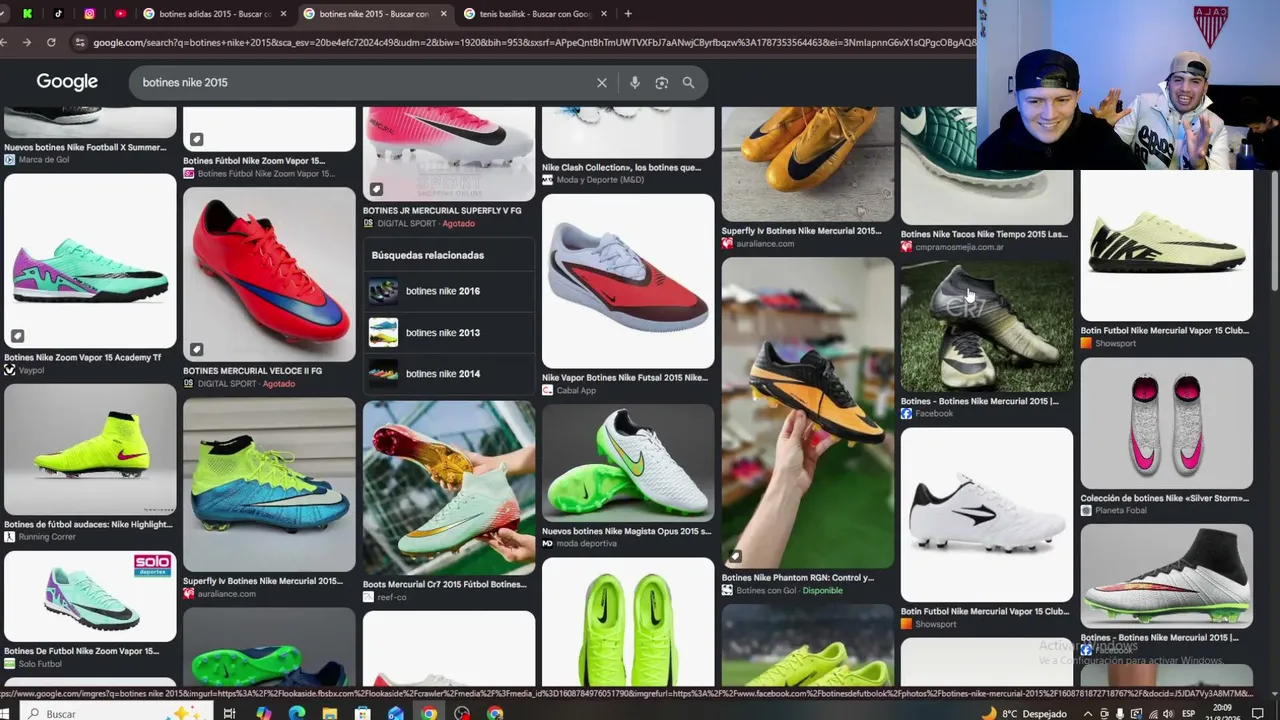Launch Microsoft Edge from the taskbar
The image size is (1280, 720).
[297, 713]
